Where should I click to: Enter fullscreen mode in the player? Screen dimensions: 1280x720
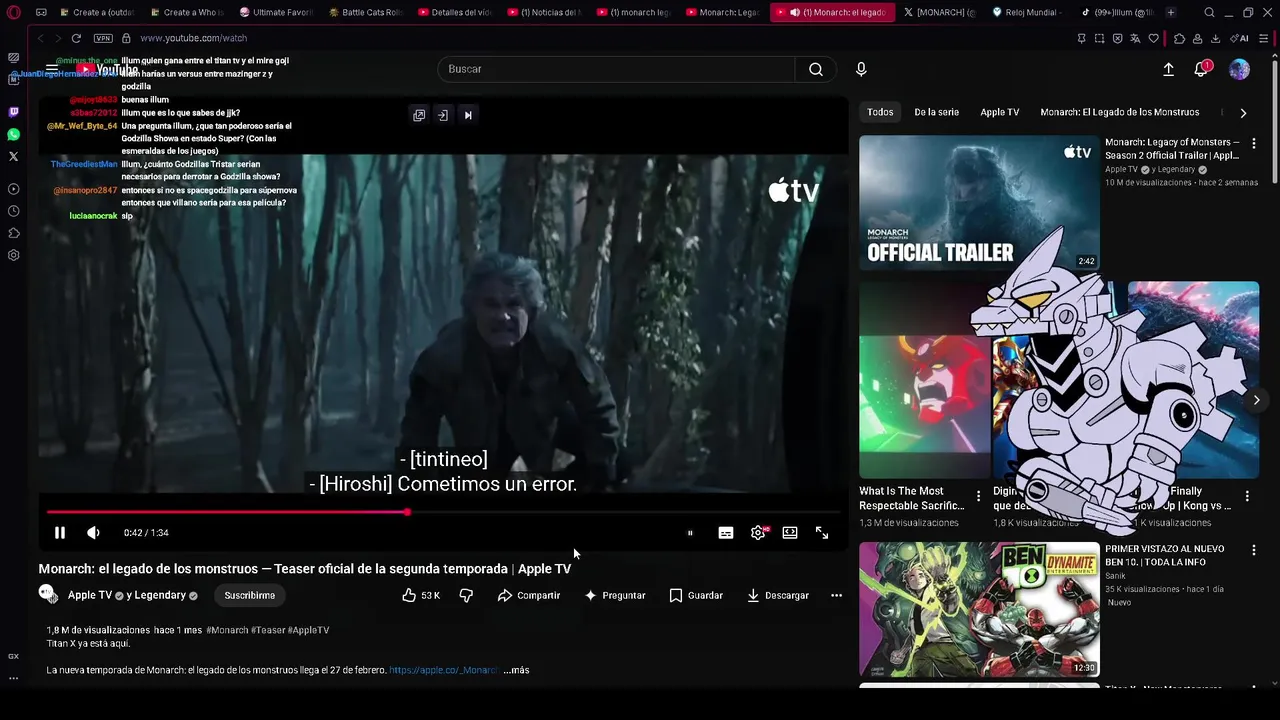pyautogui.click(x=822, y=533)
